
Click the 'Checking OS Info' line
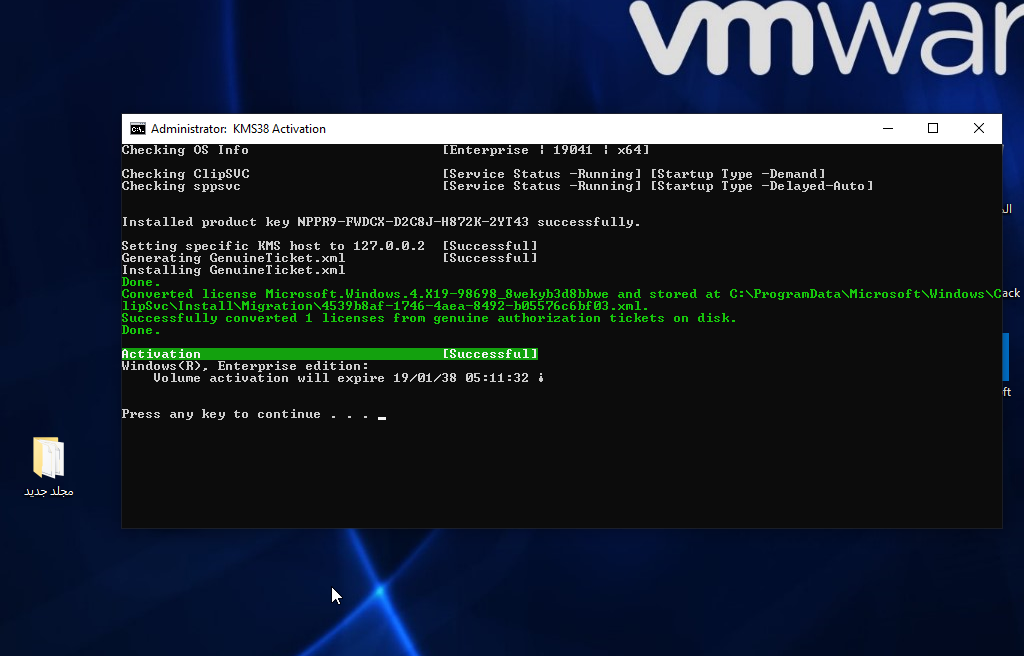click(x=185, y=150)
